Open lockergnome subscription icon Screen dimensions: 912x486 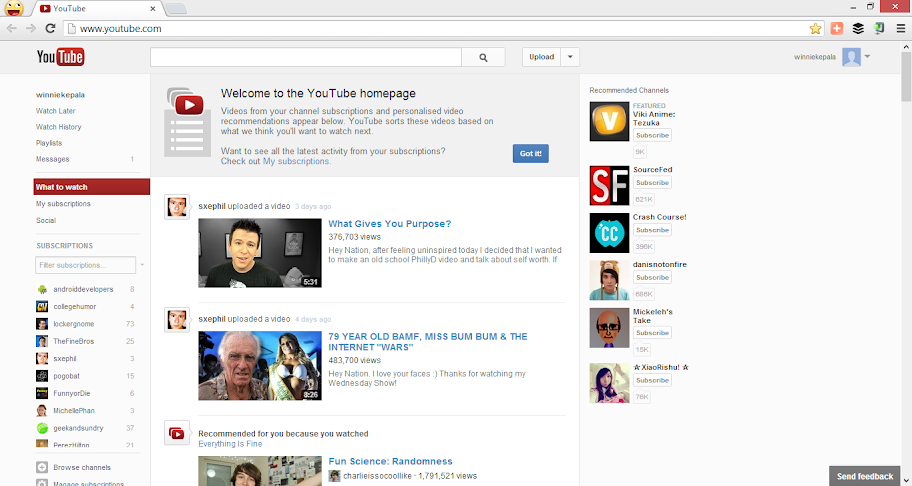pyautogui.click(x=42, y=324)
